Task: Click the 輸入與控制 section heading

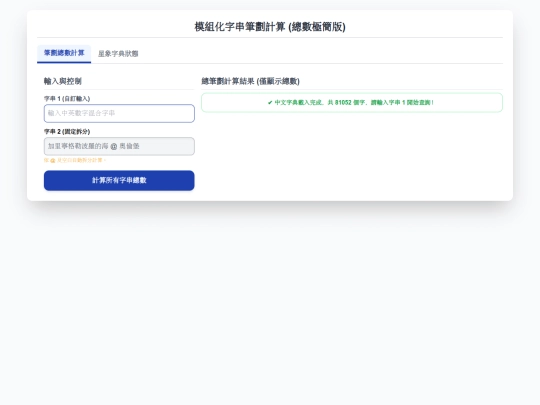Action: [x=63, y=81]
